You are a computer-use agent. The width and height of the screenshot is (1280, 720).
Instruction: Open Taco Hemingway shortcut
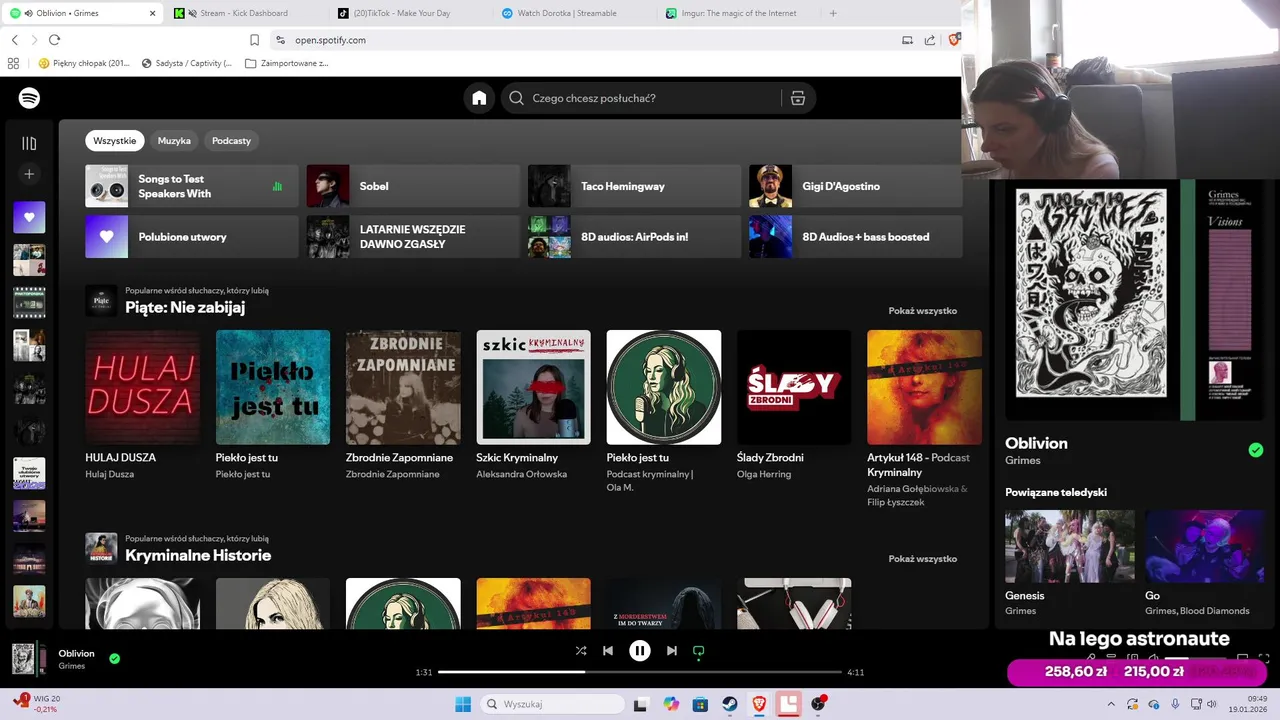[x=634, y=186]
